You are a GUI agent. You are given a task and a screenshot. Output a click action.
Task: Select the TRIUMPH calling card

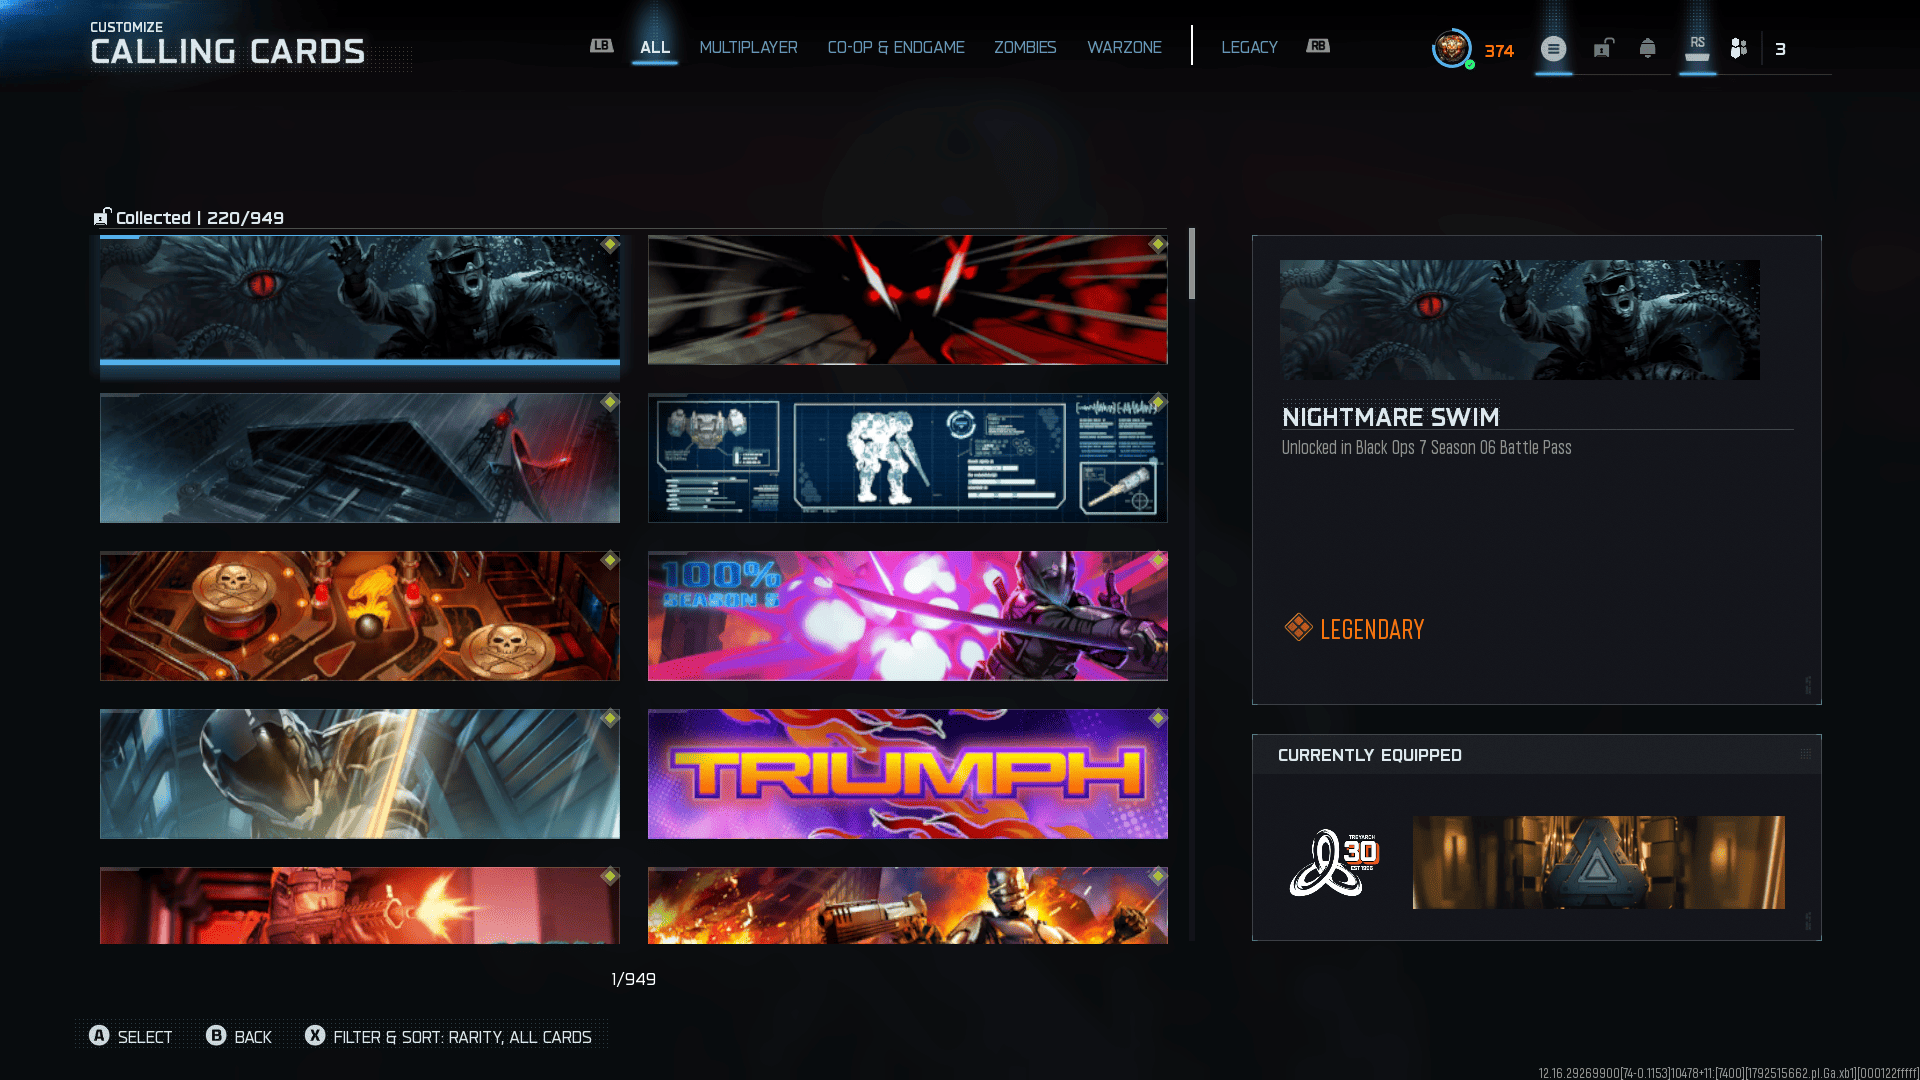(908, 774)
